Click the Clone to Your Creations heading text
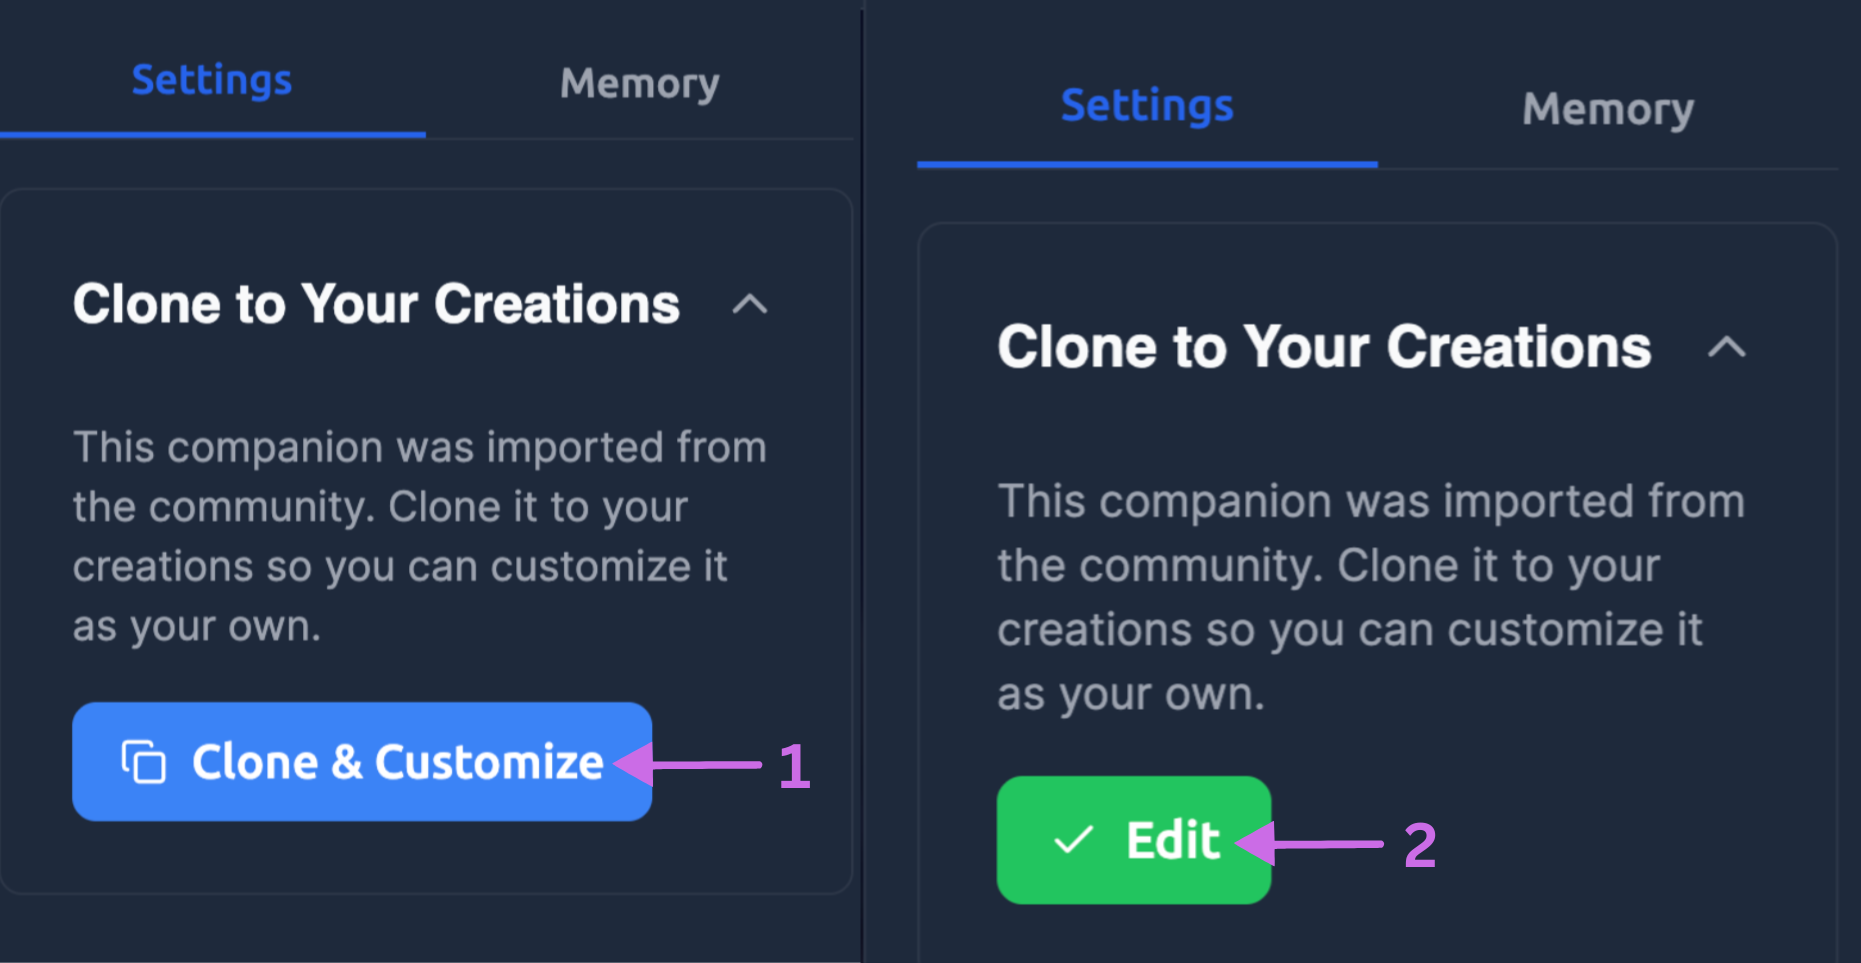The width and height of the screenshot is (1861, 963). [377, 305]
